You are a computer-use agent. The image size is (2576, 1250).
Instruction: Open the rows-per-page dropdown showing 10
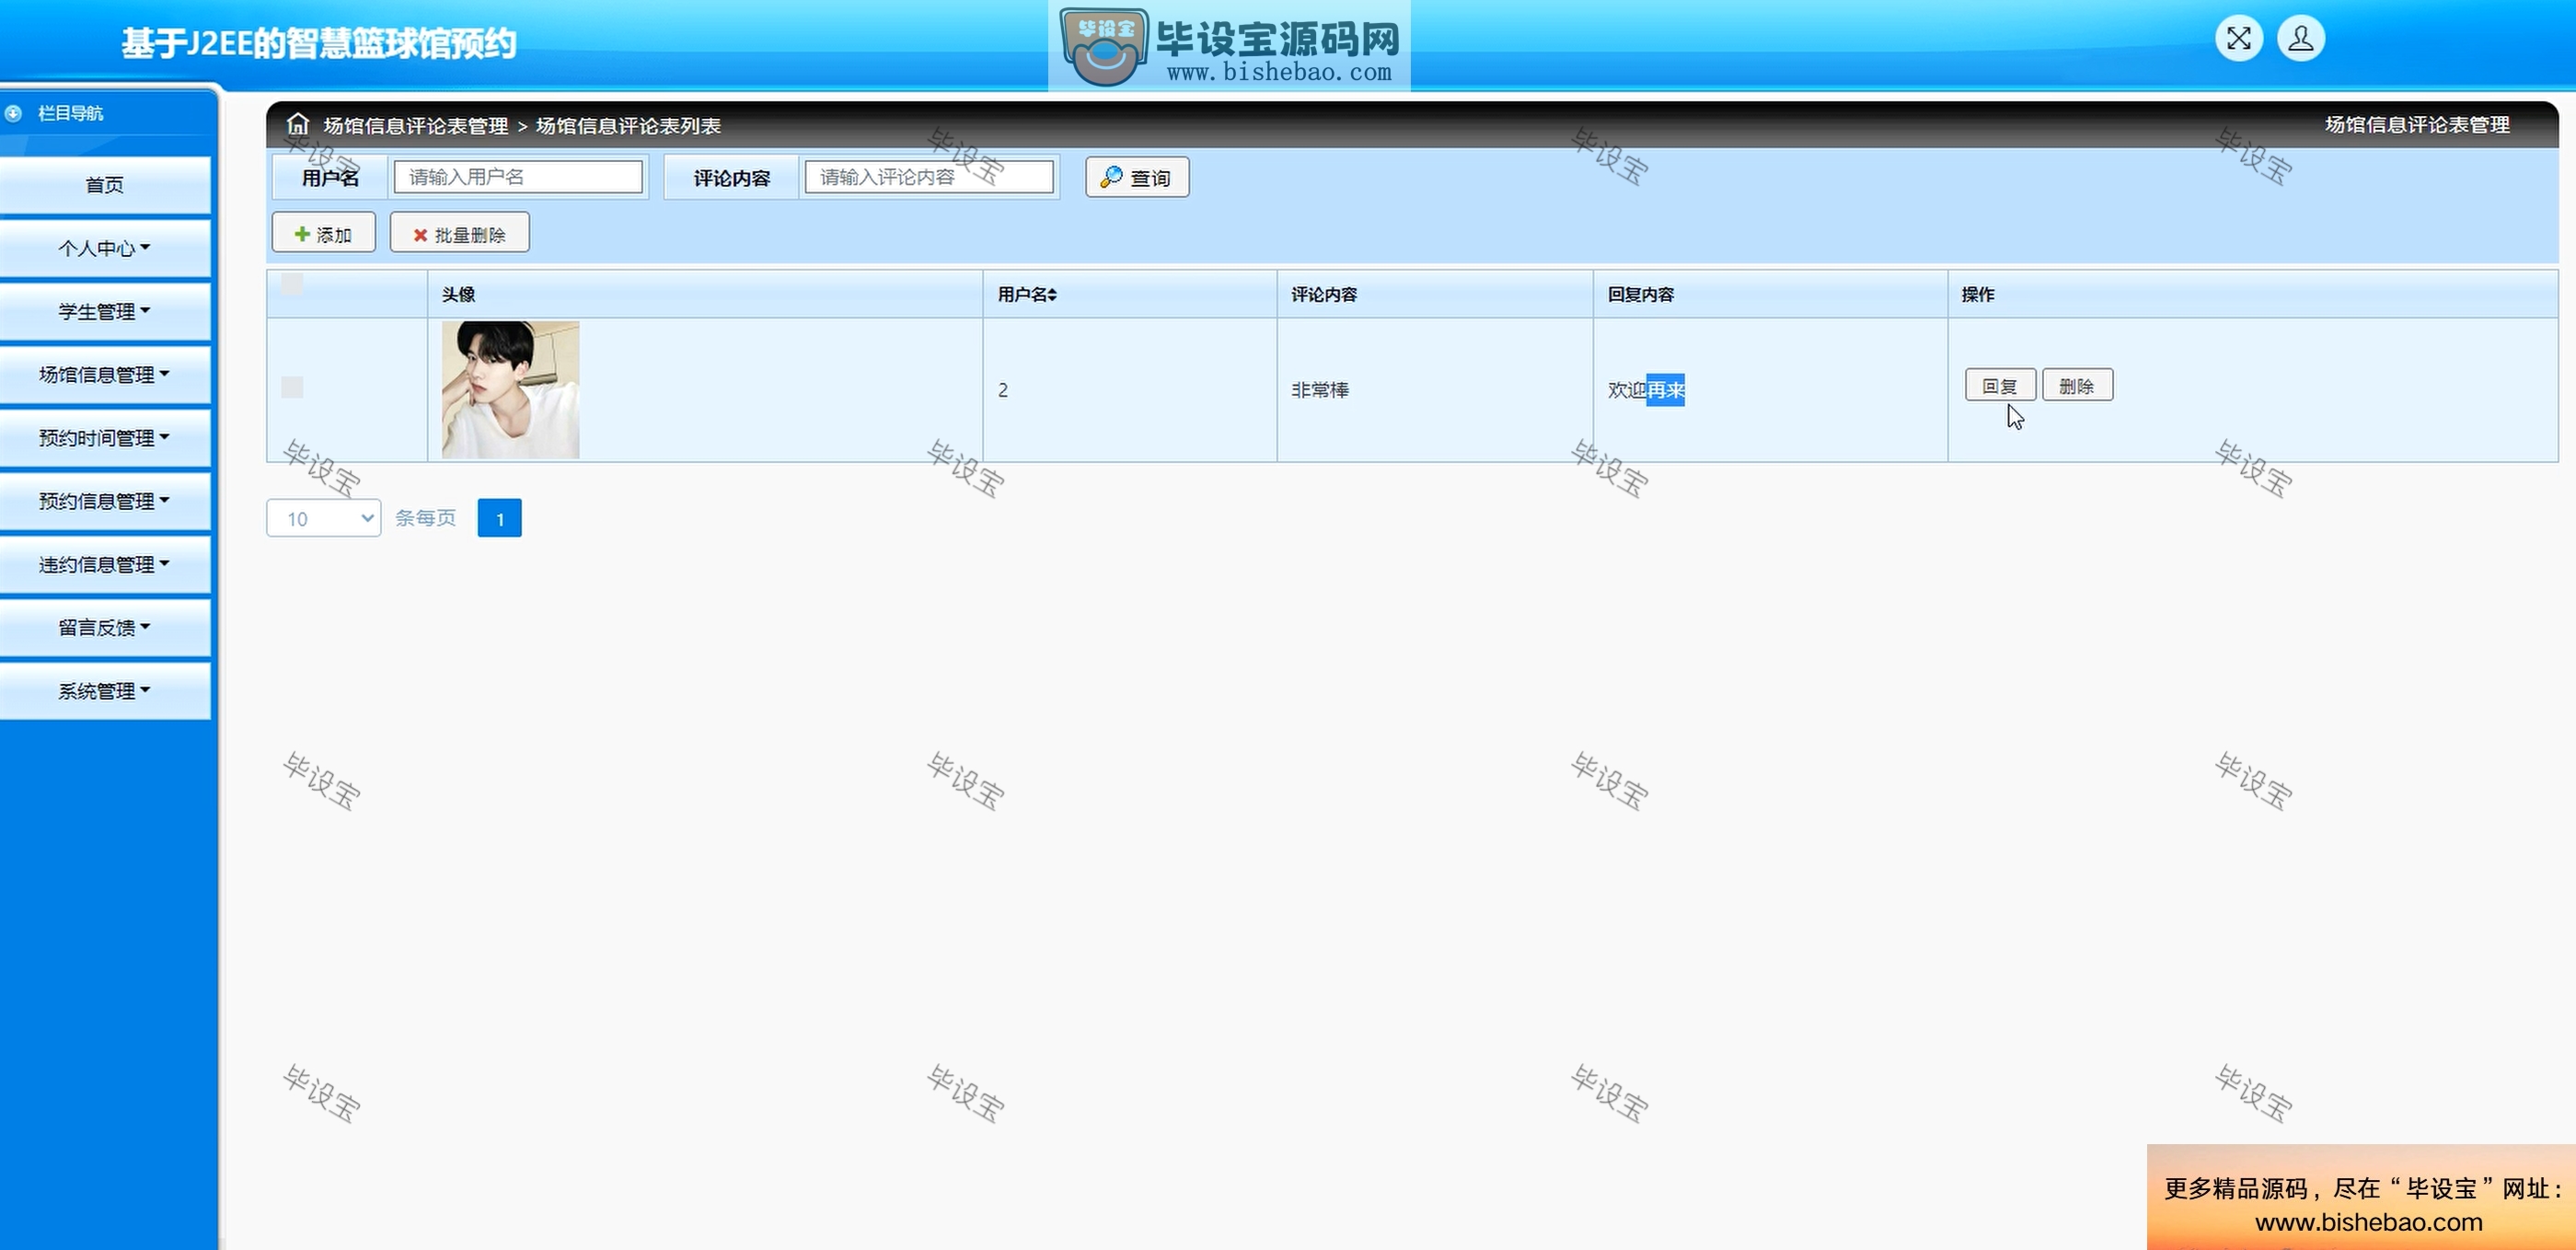(323, 518)
